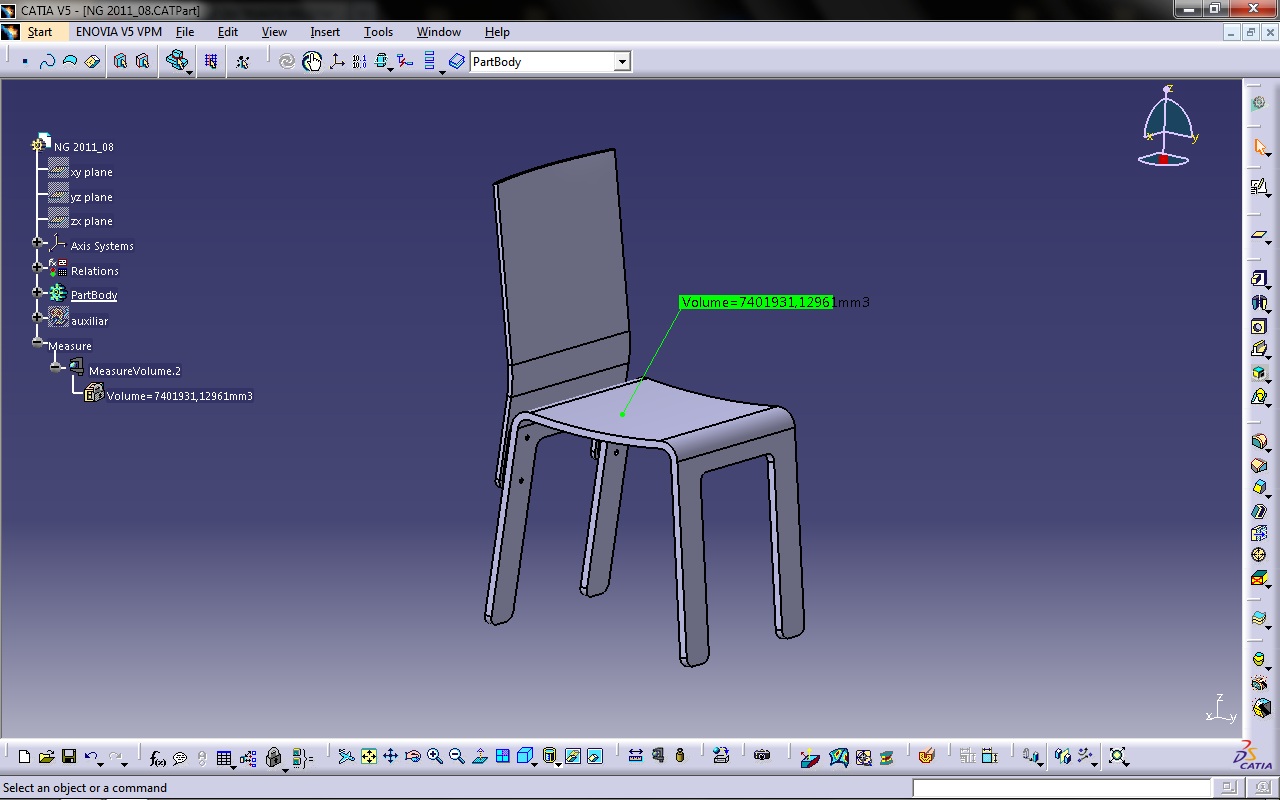Click the Sketcher icon in right toolbar
Screen dimensions: 1280x800
tap(1259, 187)
